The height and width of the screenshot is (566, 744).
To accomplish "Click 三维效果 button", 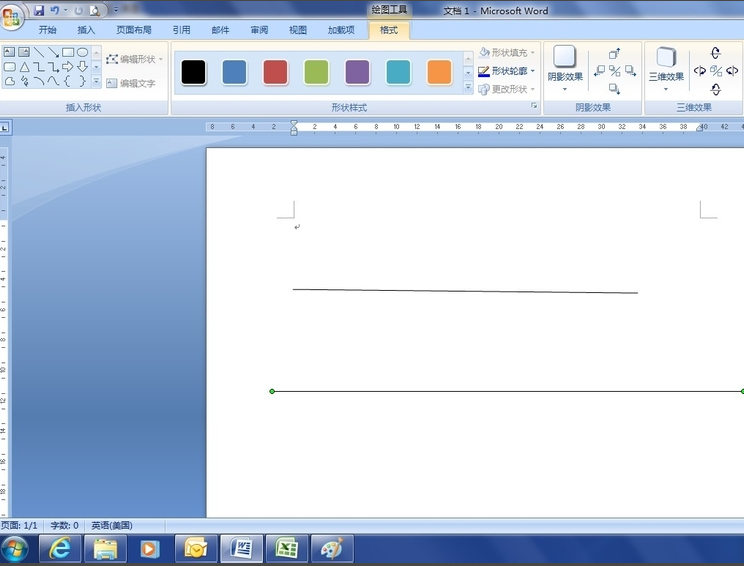I will (x=666, y=68).
